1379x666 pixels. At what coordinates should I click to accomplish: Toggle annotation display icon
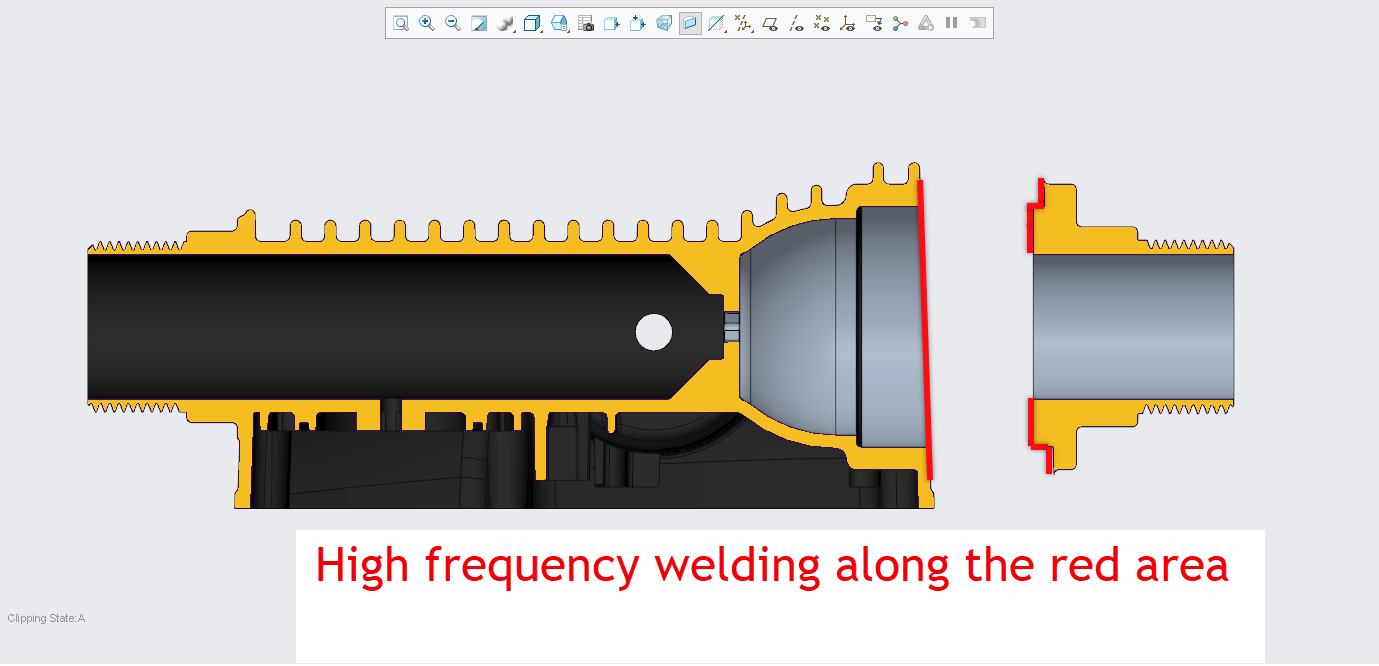[x=874, y=23]
